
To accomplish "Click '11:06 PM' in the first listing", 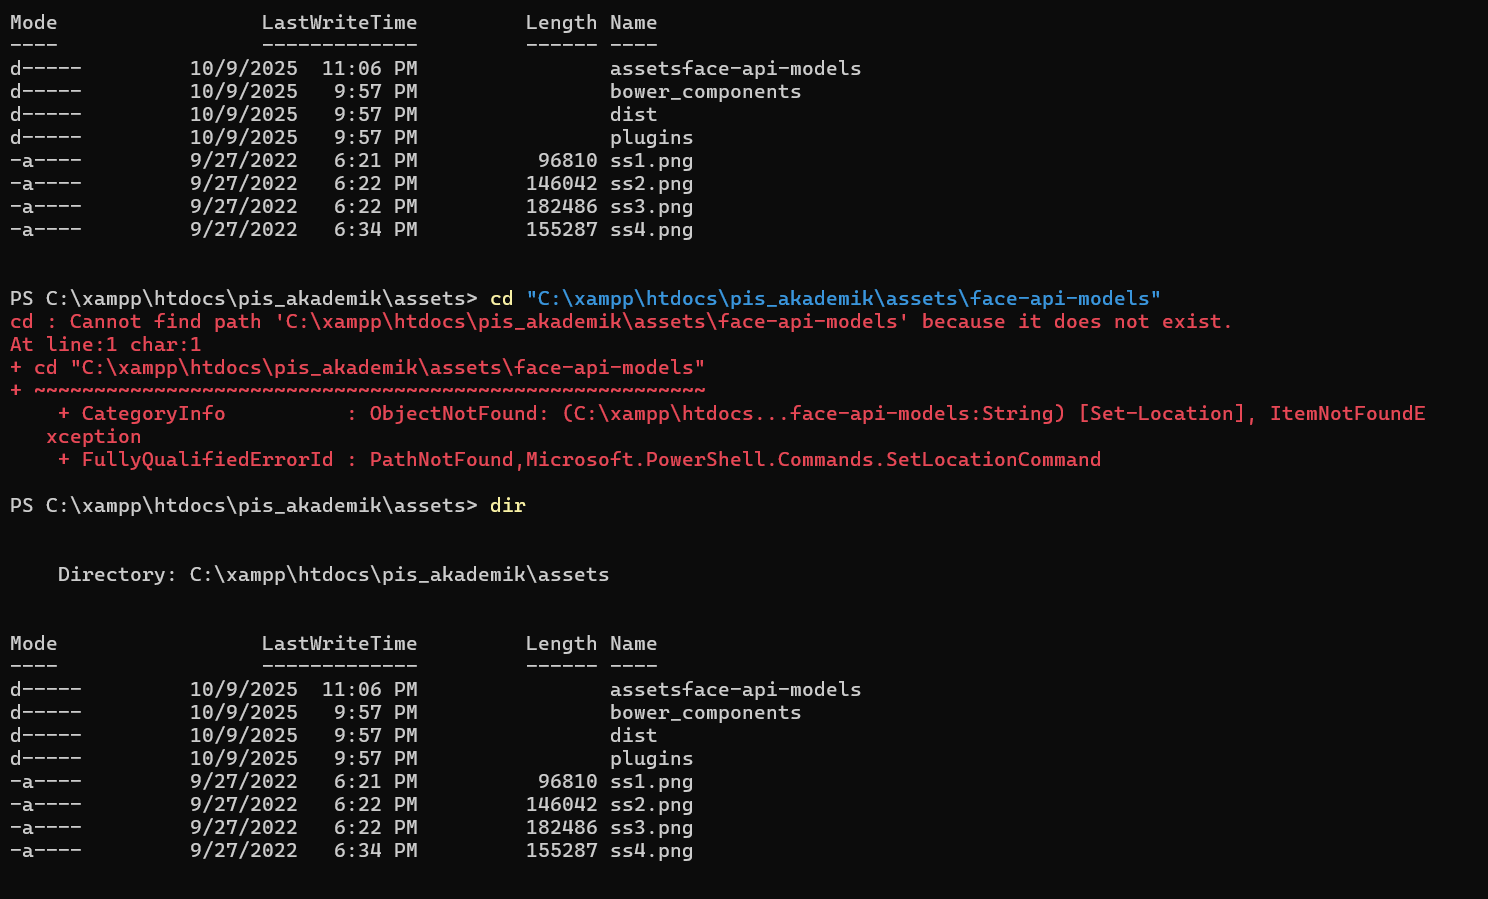I will [x=370, y=68].
